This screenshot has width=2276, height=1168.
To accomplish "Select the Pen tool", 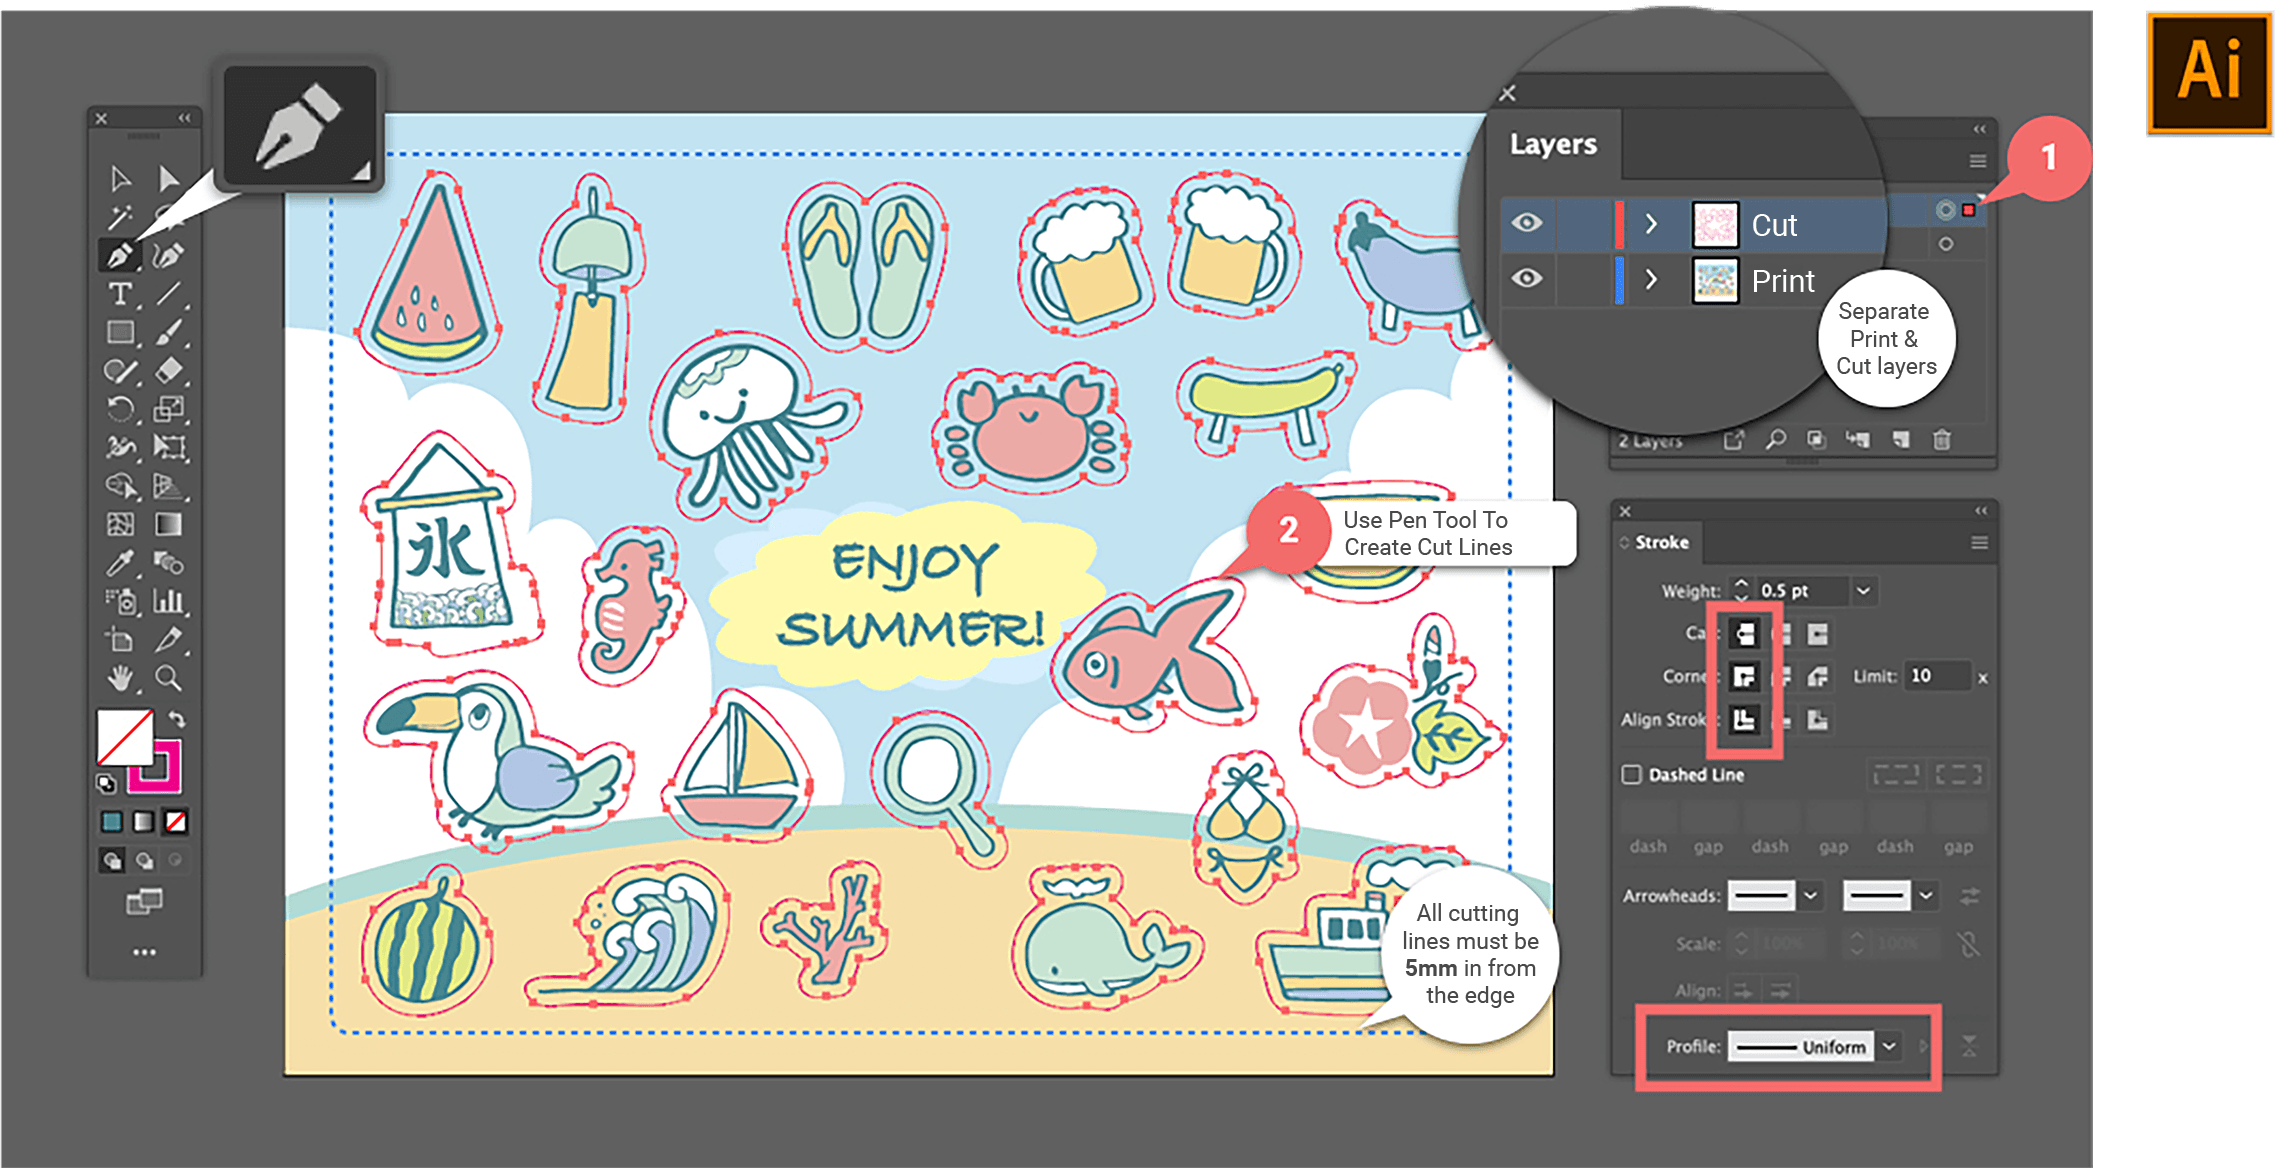I will (x=120, y=255).
